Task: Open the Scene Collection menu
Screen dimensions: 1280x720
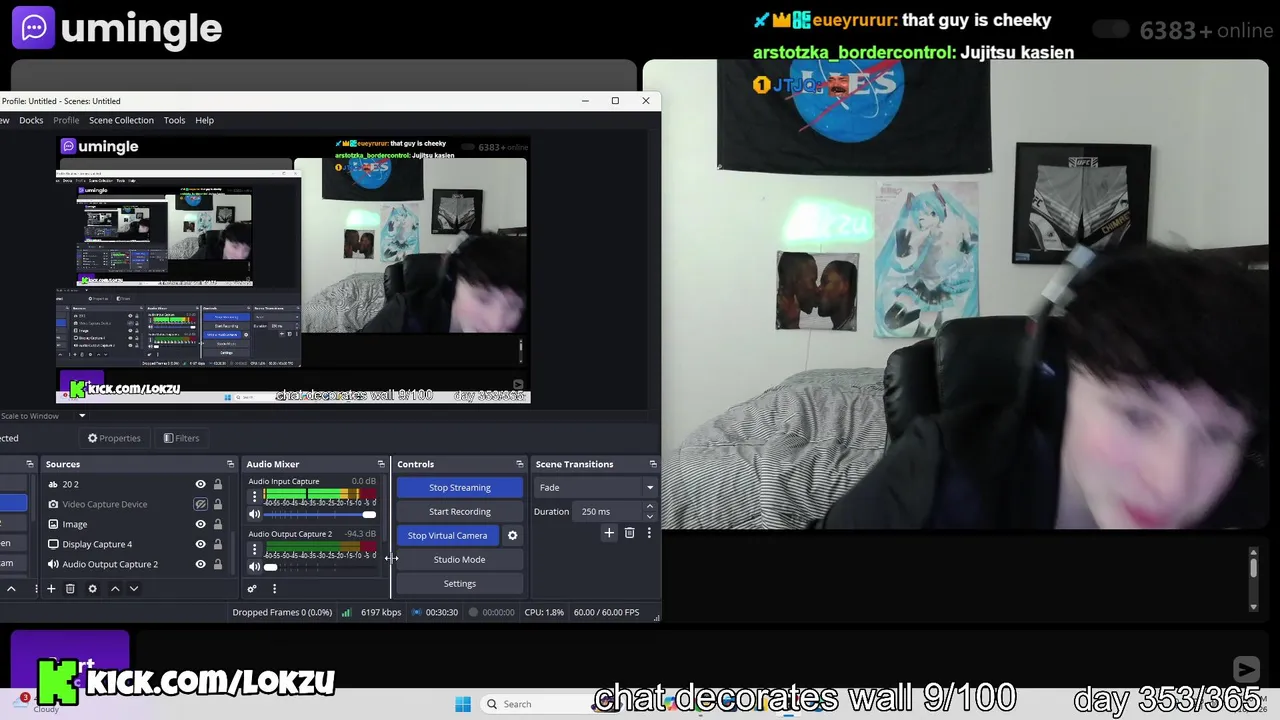Action: tap(121, 120)
